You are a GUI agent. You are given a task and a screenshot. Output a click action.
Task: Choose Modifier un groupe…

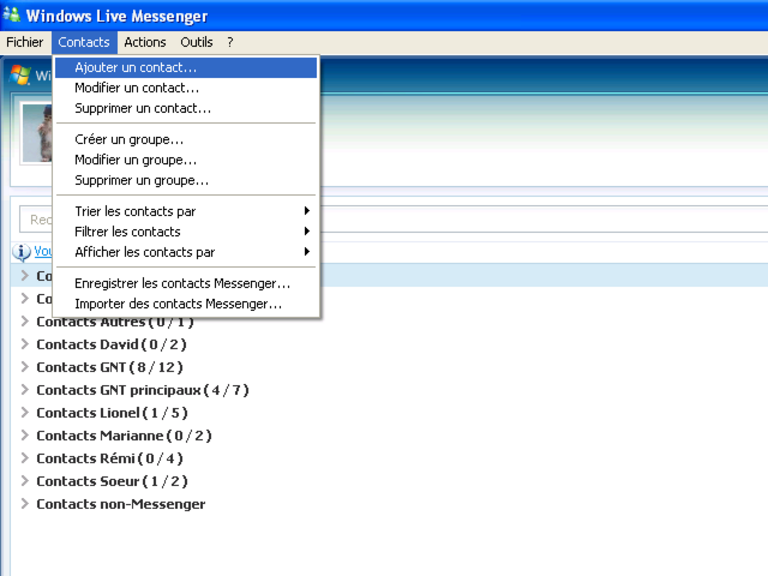186,160
